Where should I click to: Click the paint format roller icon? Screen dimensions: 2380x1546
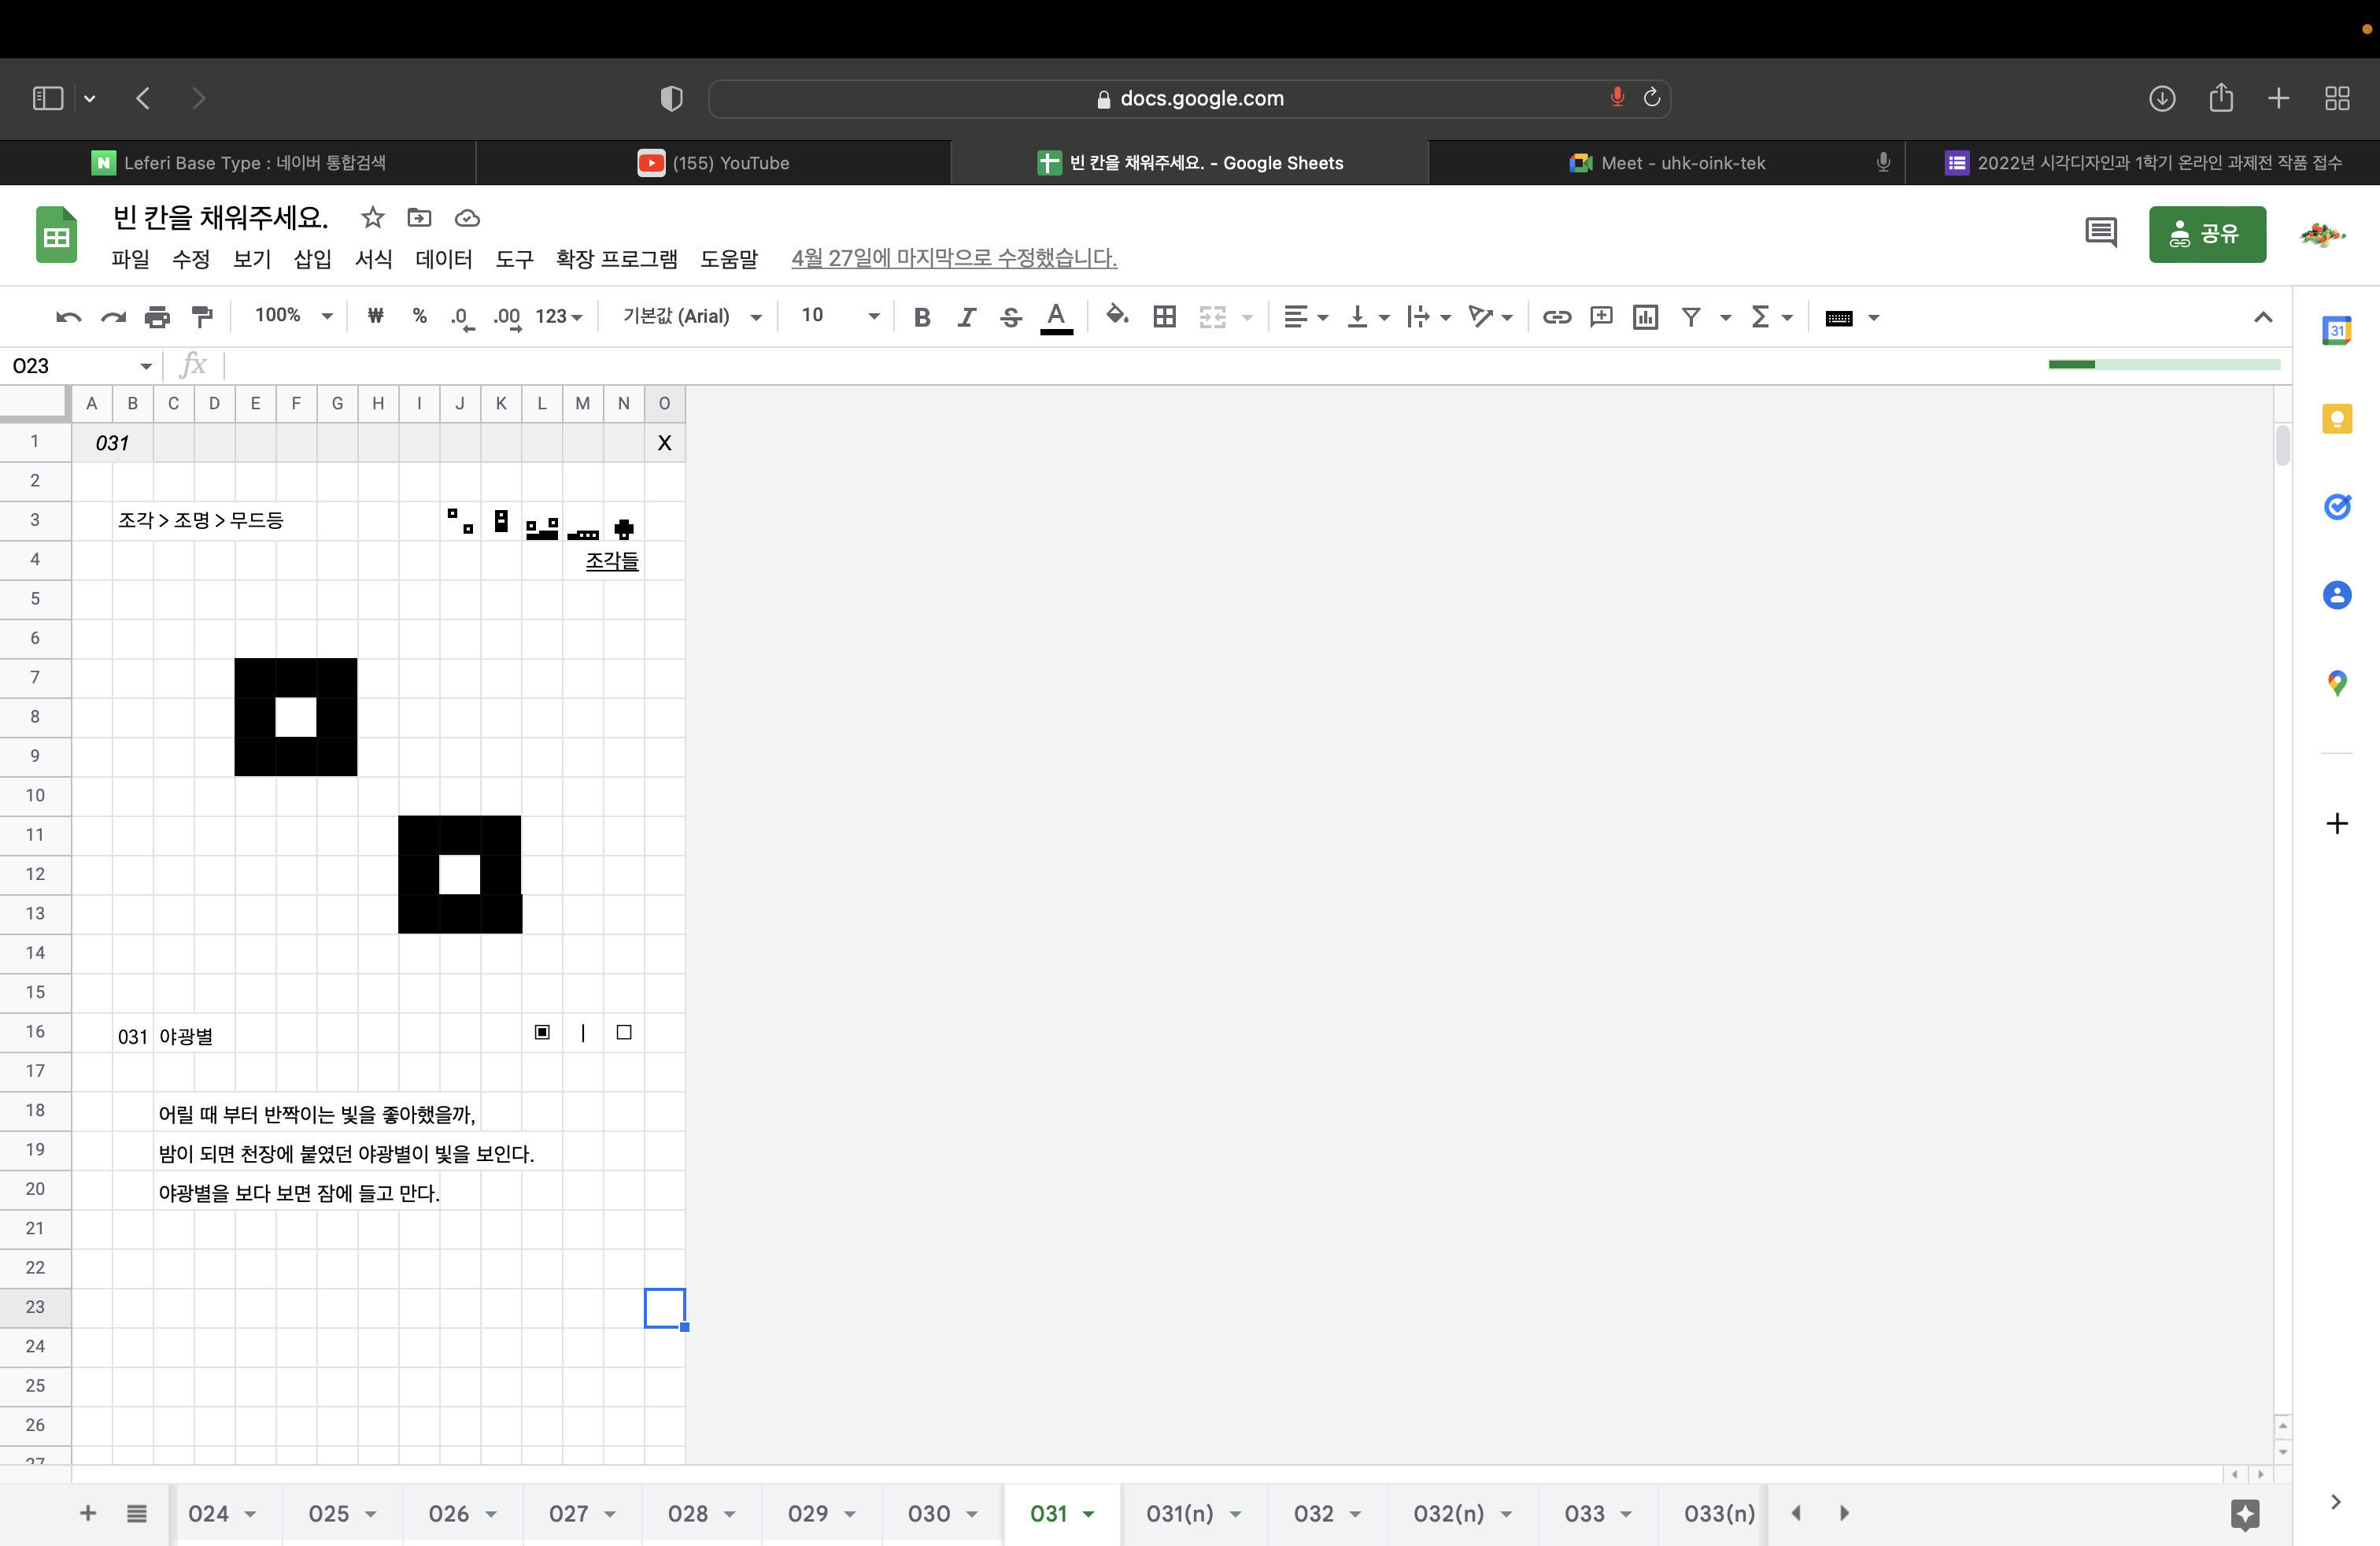[203, 317]
